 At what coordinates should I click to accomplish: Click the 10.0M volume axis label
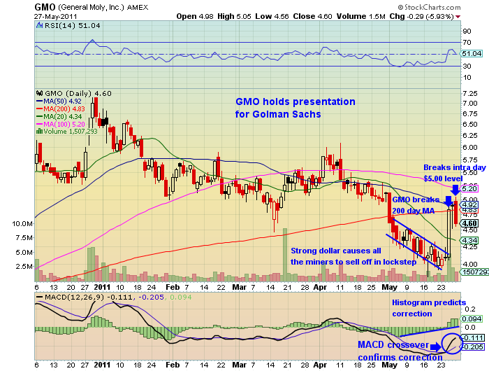point(22,223)
